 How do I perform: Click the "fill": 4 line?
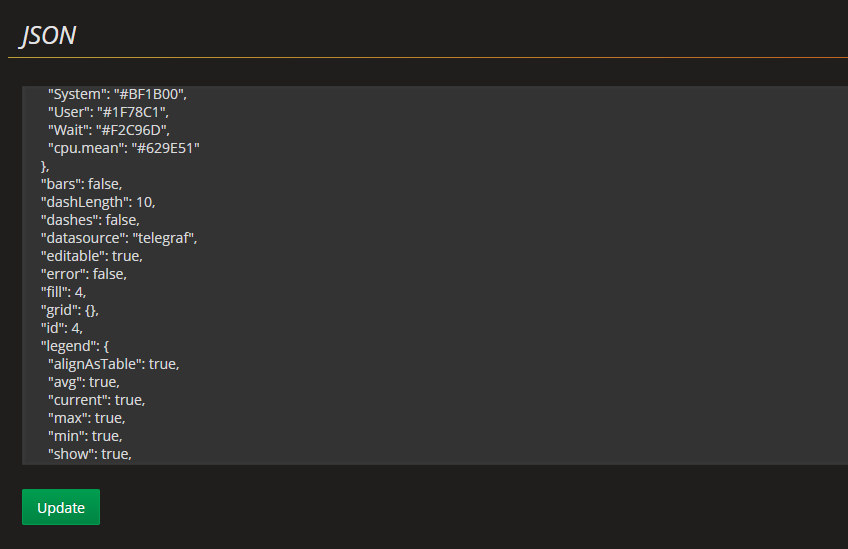pyautogui.click(x=63, y=292)
